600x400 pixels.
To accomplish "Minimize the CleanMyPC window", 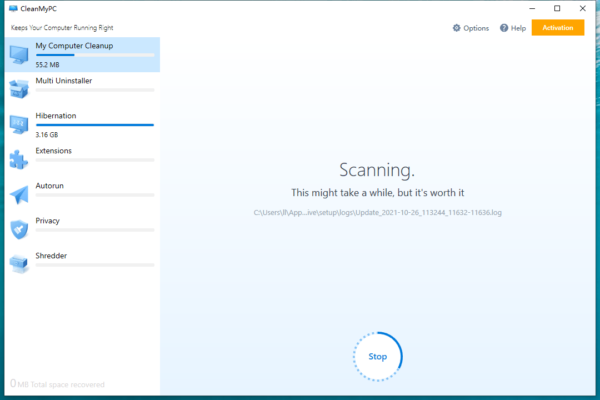I will pyautogui.click(x=532, y=8).
